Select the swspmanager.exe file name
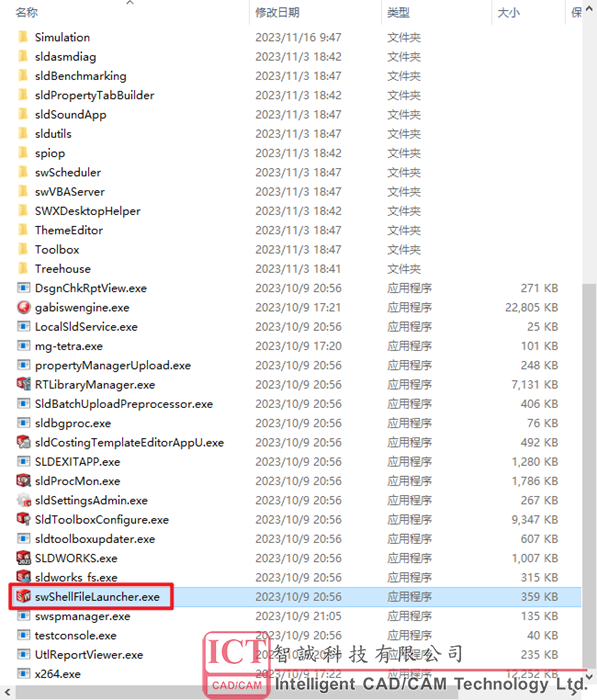The height and width of the screenshot is (700, 597). [x=83, y=616]
